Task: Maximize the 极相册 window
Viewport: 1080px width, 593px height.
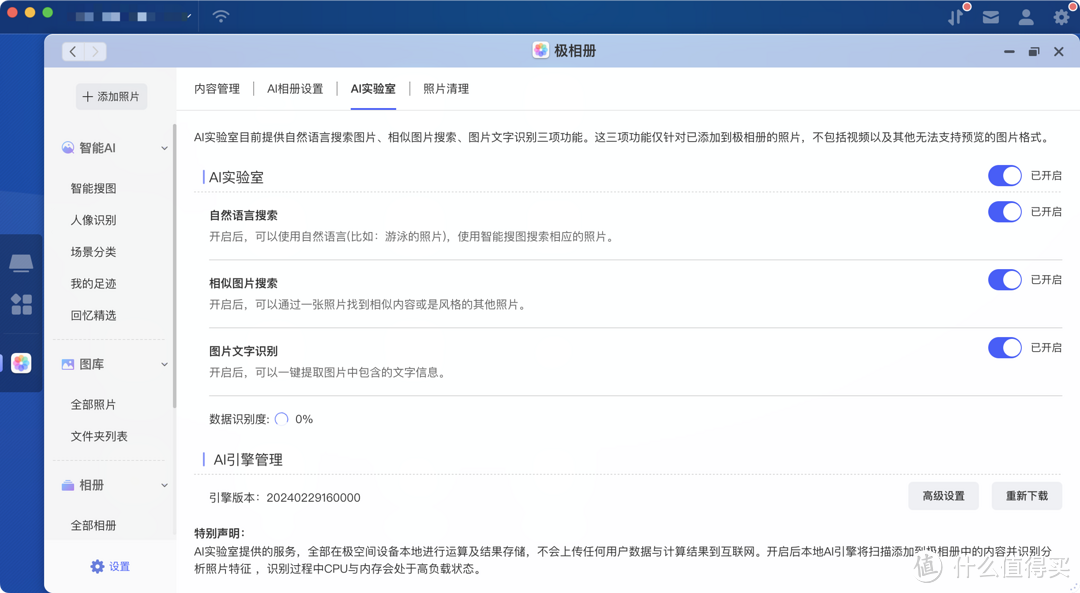Action: click(1034, 52)
